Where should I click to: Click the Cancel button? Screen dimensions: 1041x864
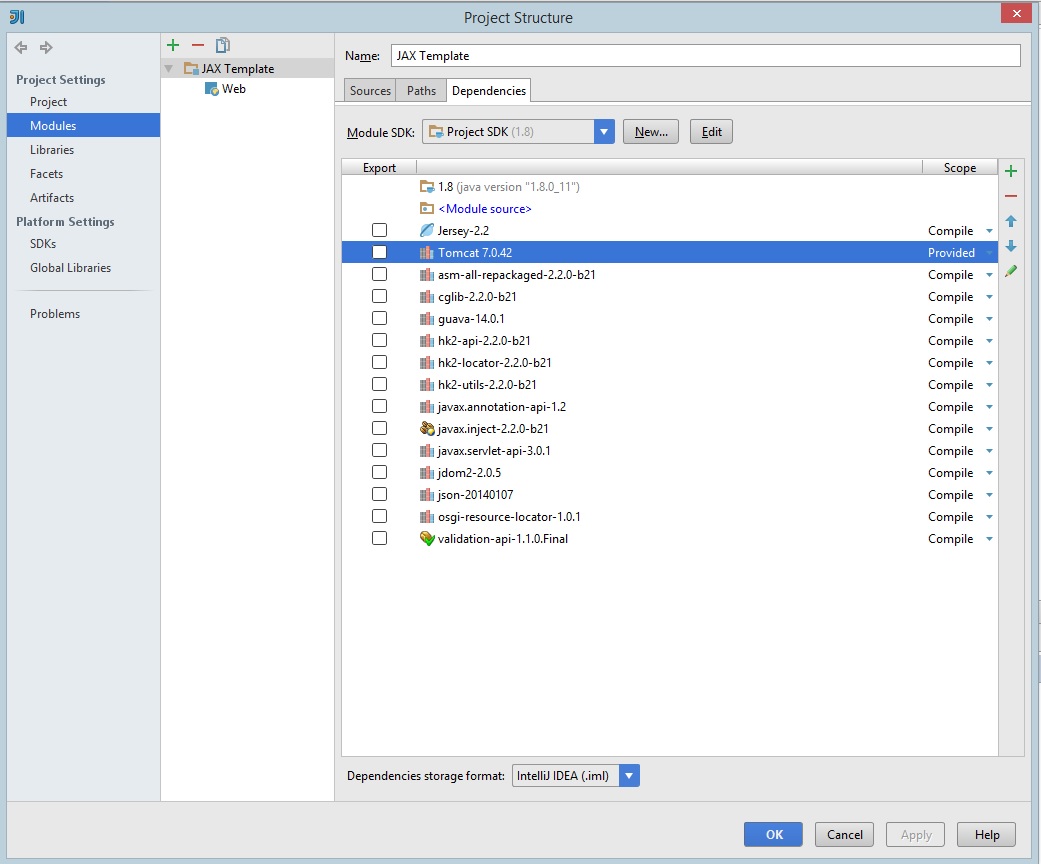click(844, 835)
